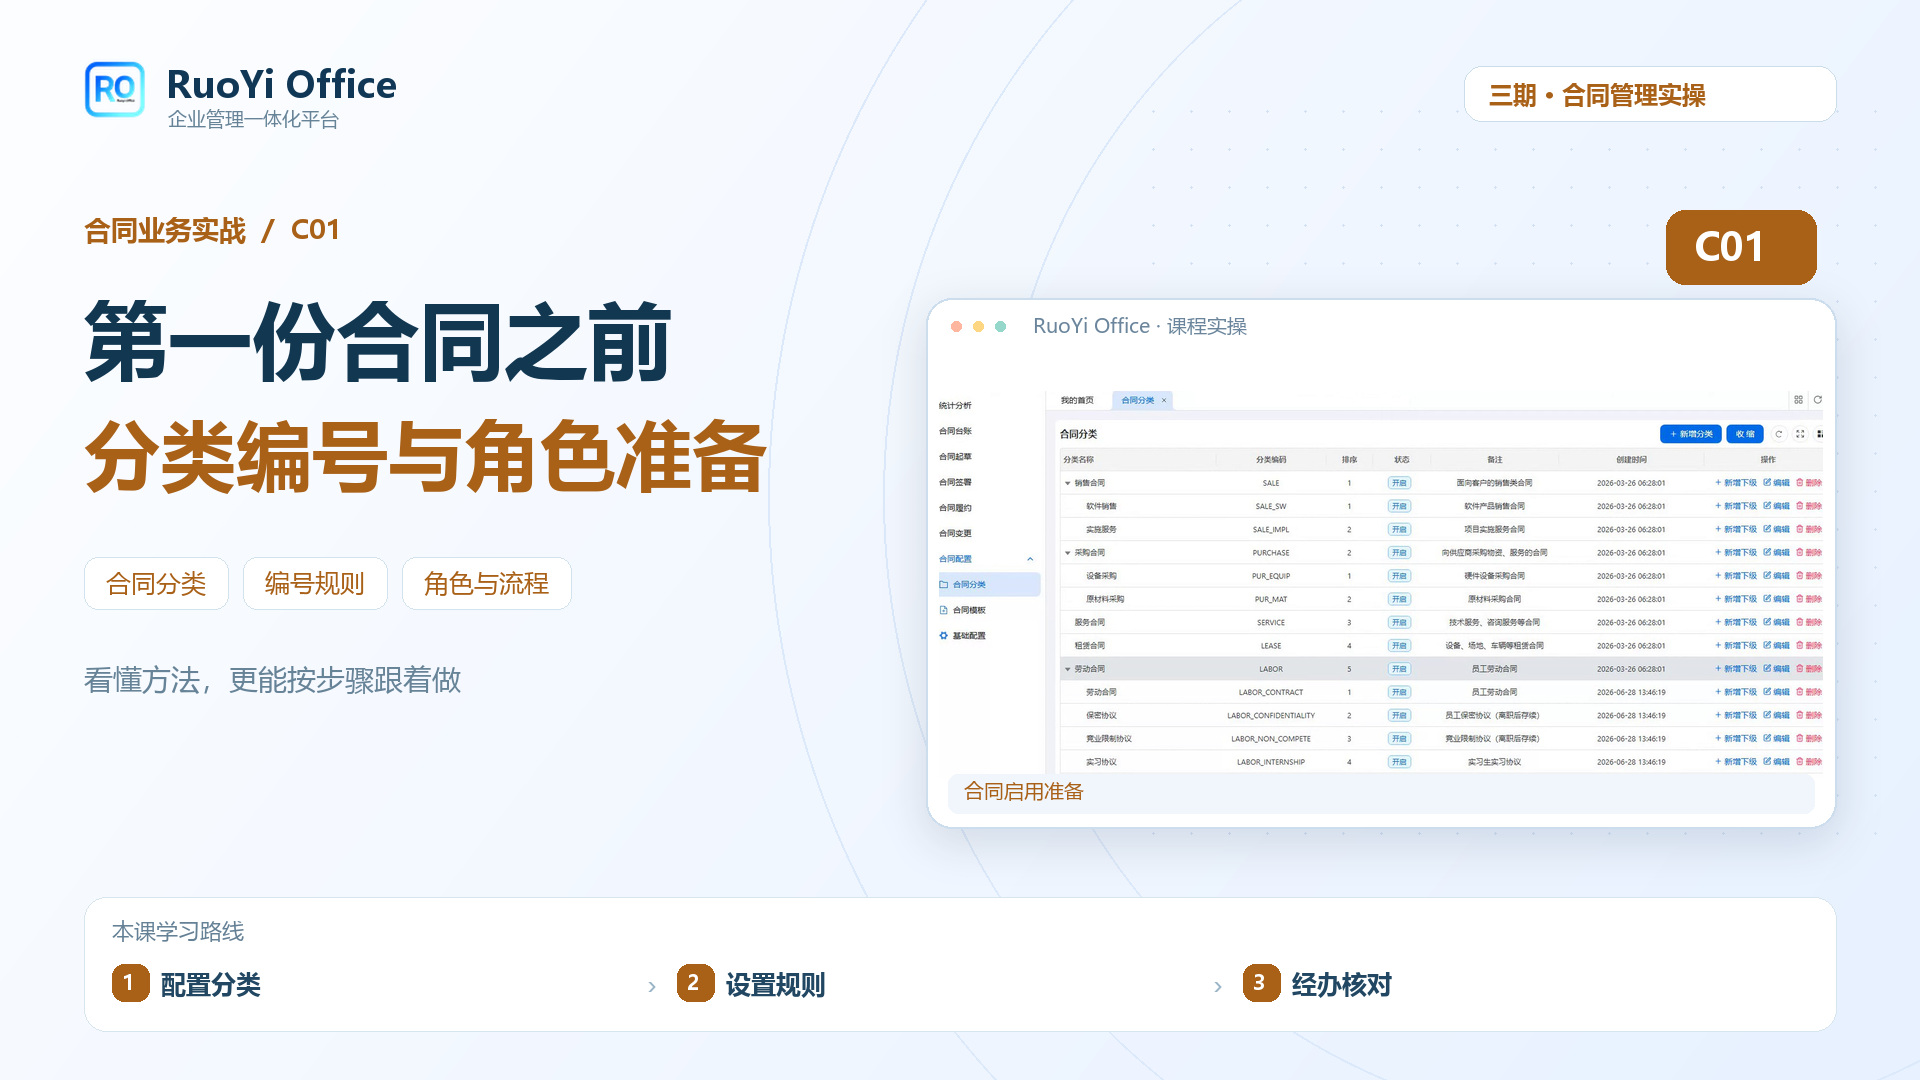Click 删除 in the 租赁合同 row
This screenshot has height=1080, width=1920.
(1809, 645)
